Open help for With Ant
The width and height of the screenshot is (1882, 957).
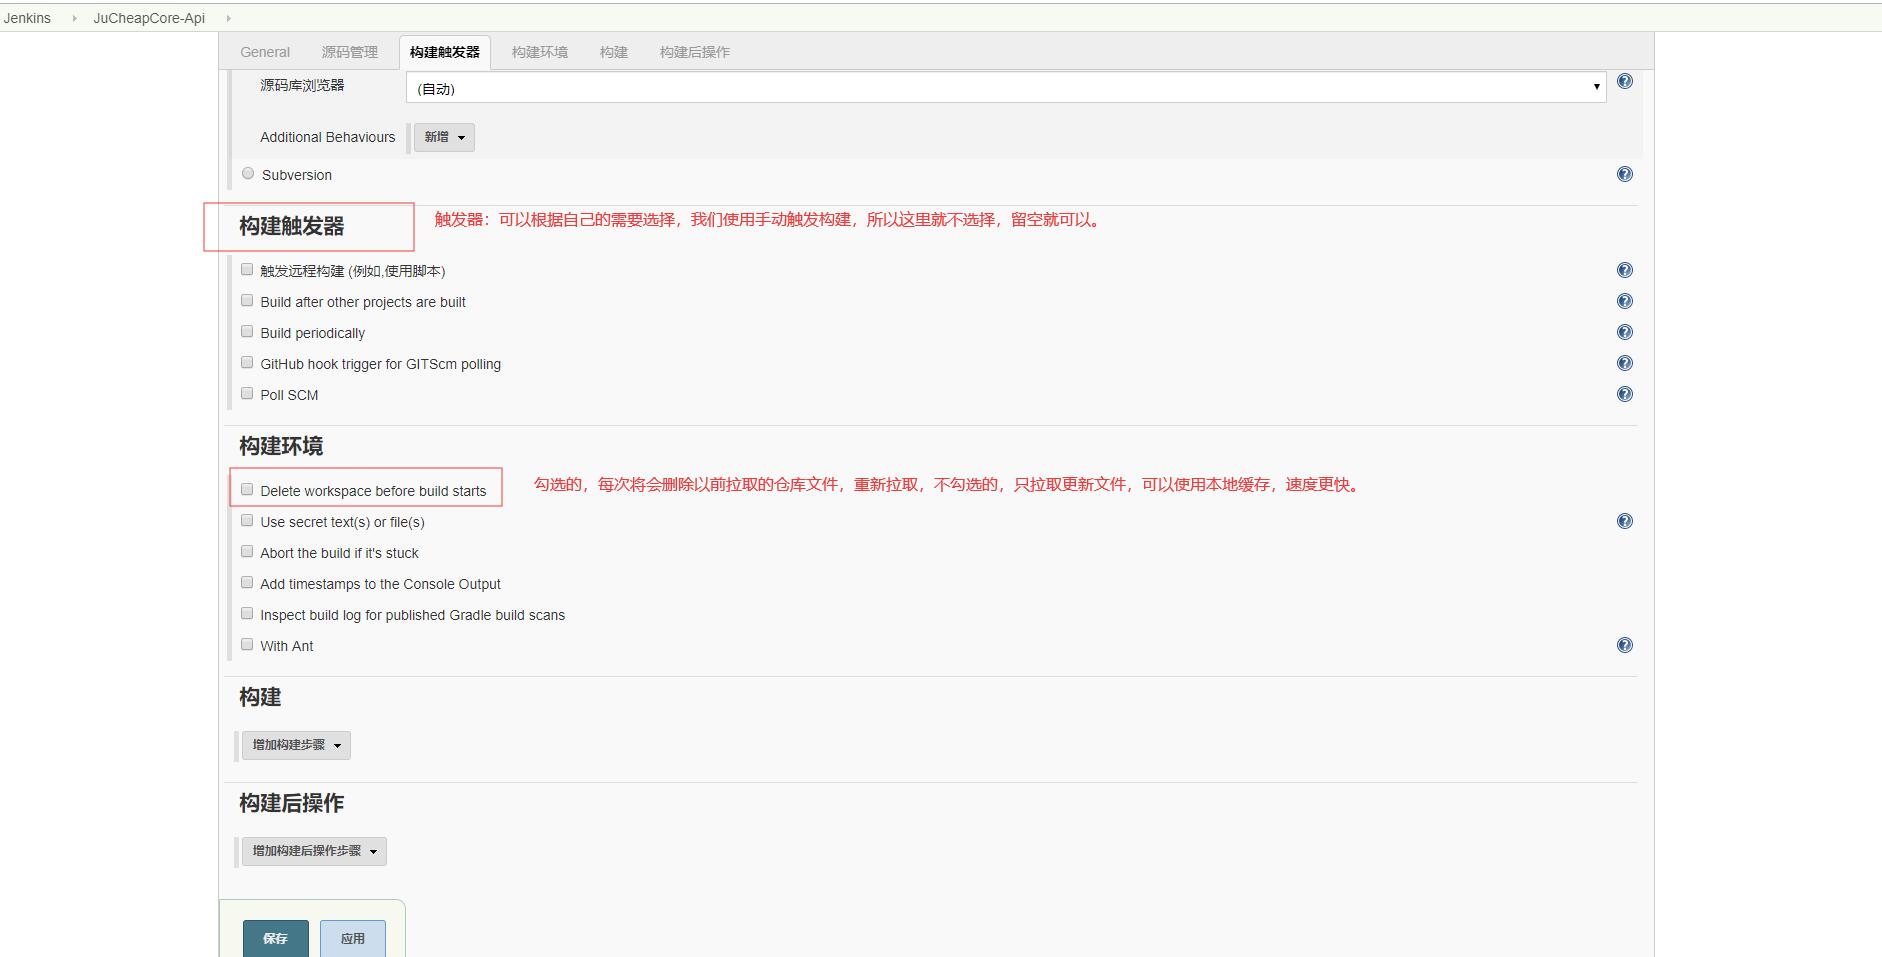pos(1624,645)
